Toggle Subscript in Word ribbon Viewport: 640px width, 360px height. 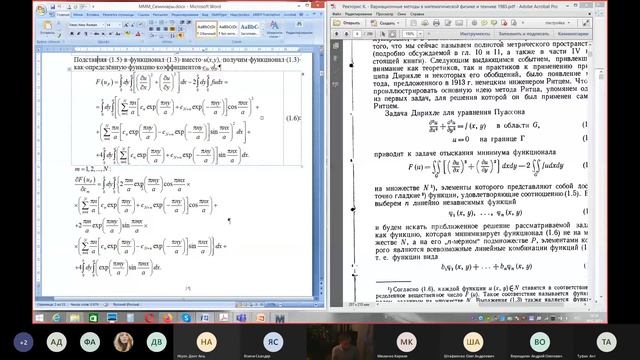tap(103, 34)
